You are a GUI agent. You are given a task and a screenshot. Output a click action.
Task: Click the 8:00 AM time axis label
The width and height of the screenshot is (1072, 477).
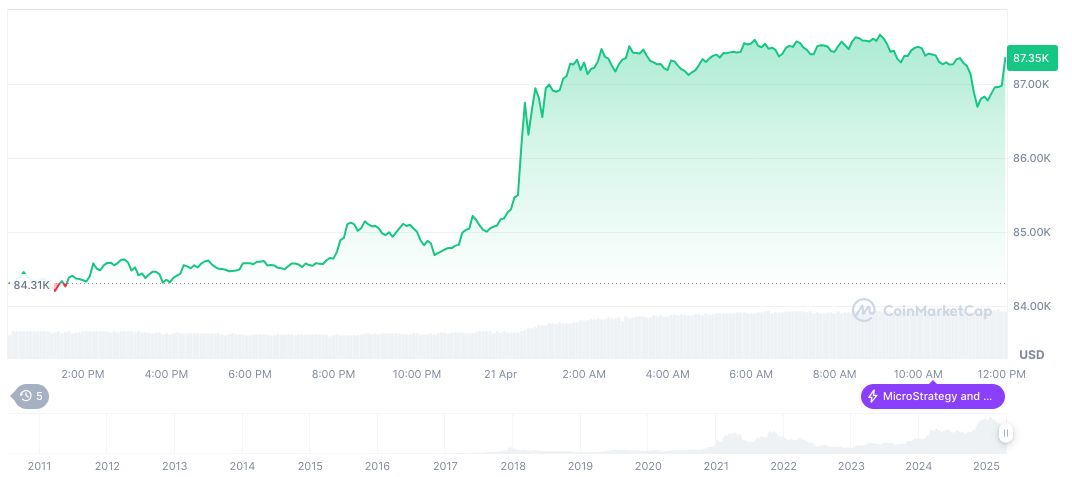[x=835, y=374]
